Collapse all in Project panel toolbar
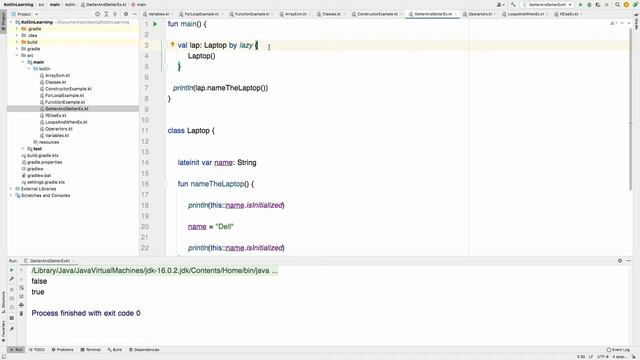This screenshot has width=640, height=360. click(x=115, y=14)
